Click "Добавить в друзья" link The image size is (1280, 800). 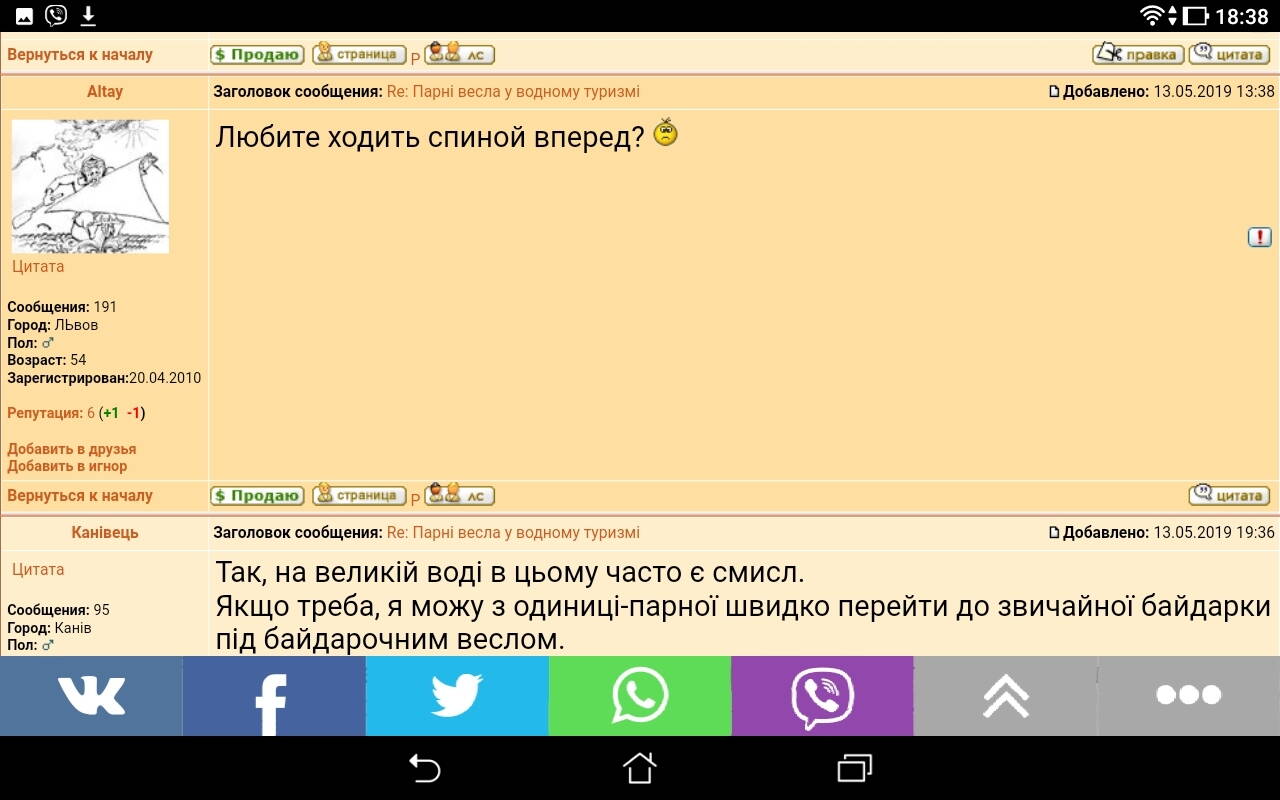(x=72, y=449)
